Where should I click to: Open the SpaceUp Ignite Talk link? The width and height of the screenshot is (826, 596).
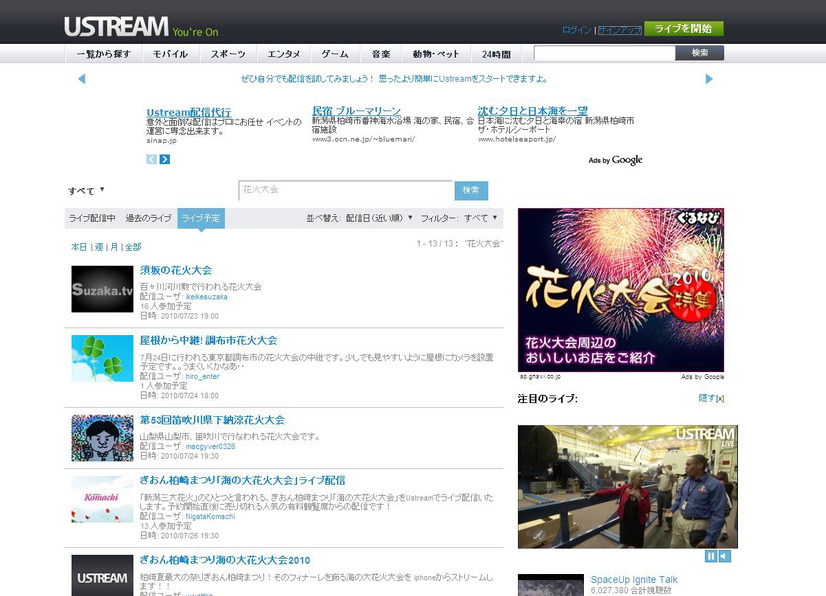[x=634, y=580]
